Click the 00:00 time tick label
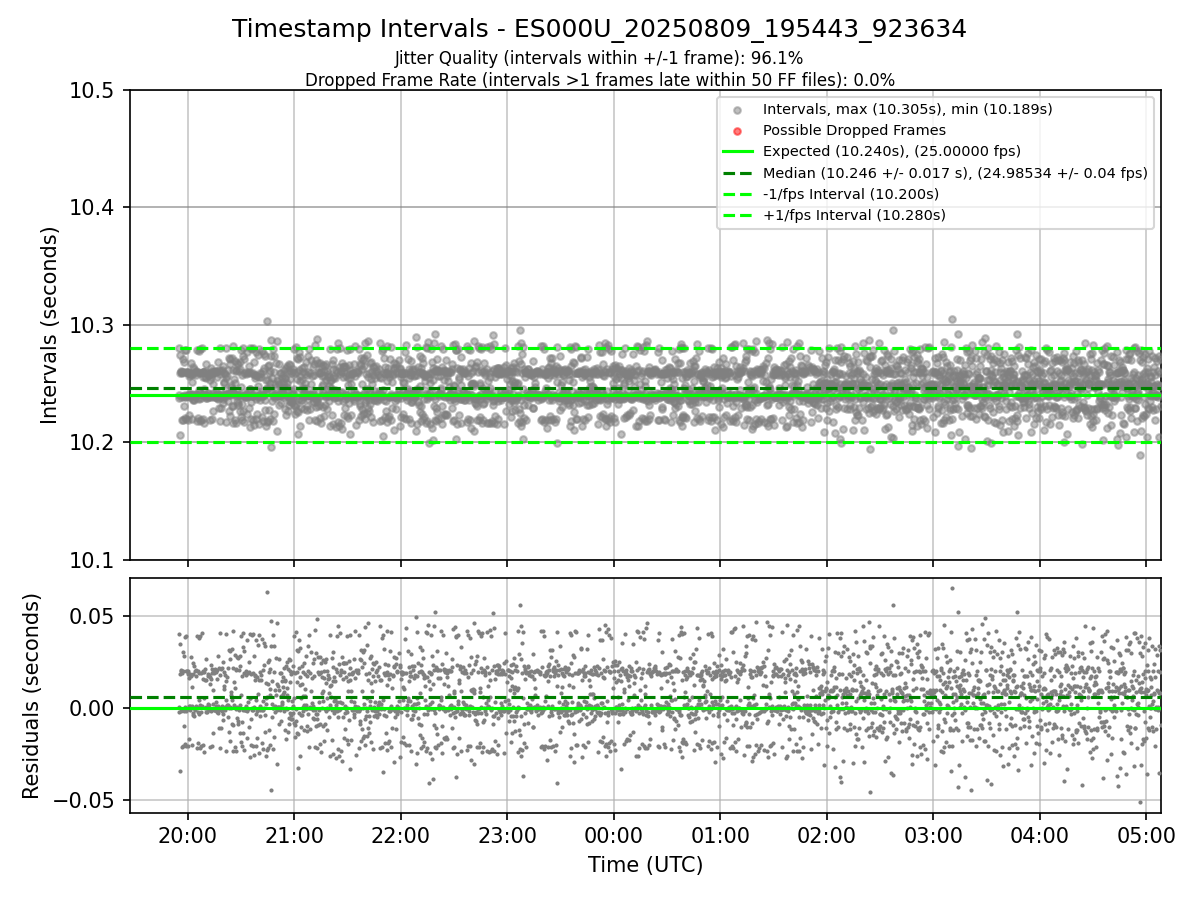 coord(613,834)
